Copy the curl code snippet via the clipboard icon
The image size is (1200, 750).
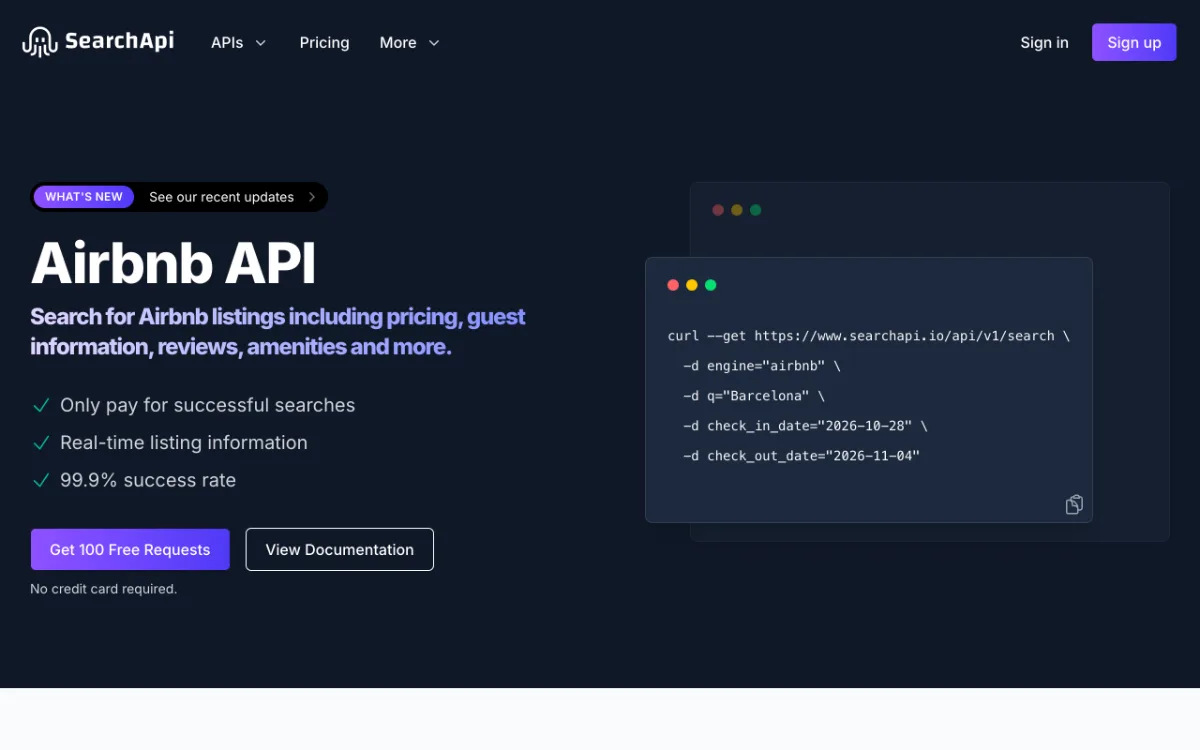pyautogui.click(x=1074, y=504)
